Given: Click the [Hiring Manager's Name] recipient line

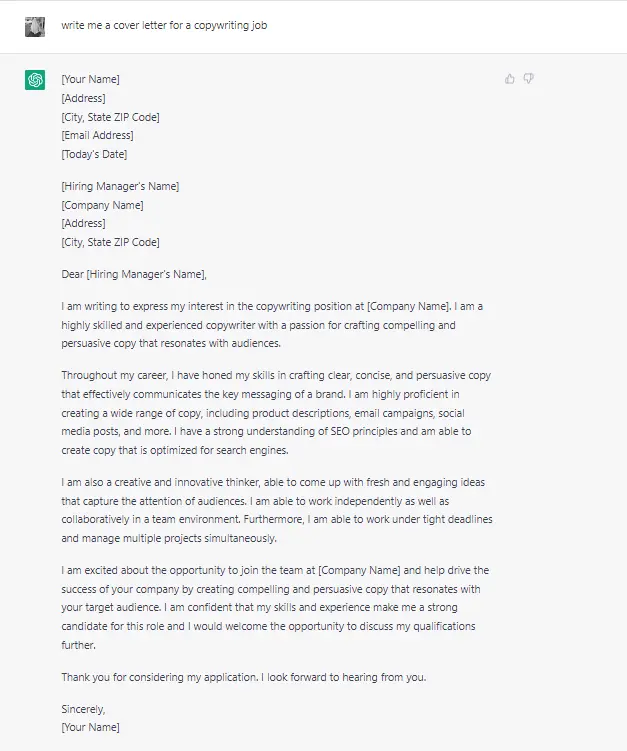Looking at the screenshot, I should 120,186.
